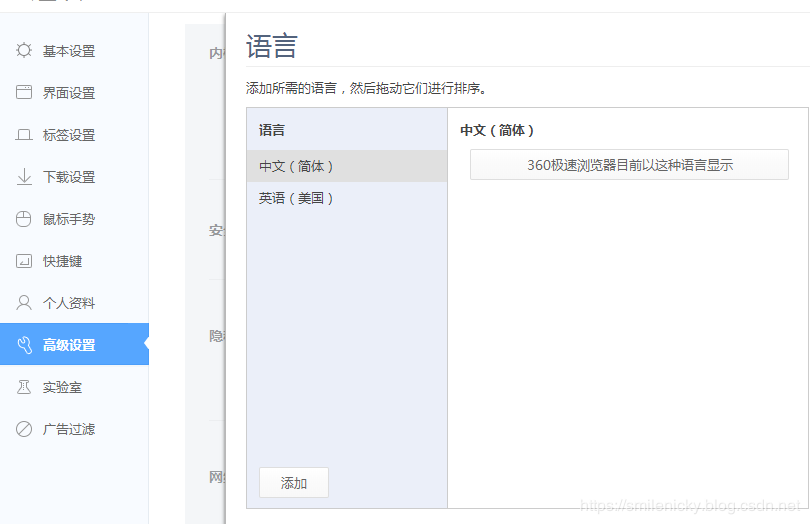
Task: Click the flask icon for 实验室
Action: click(24, 387)
